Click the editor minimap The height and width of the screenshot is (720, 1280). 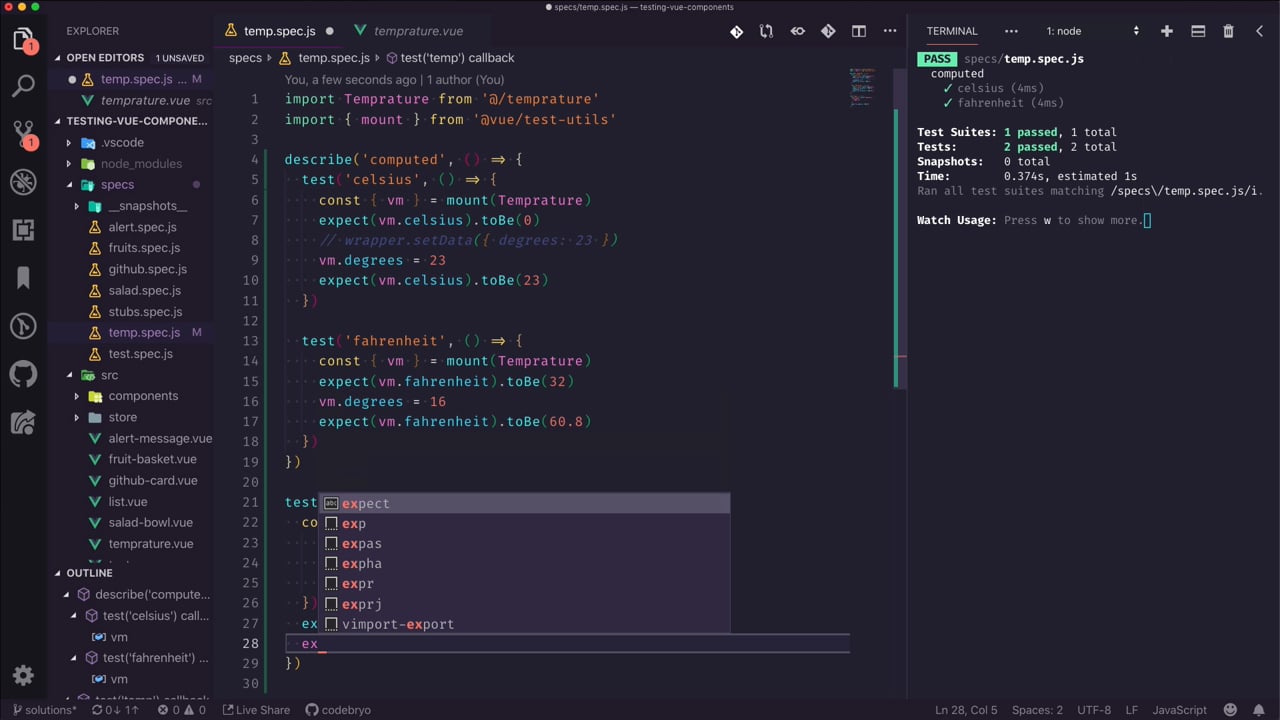(x=862, y=87)
